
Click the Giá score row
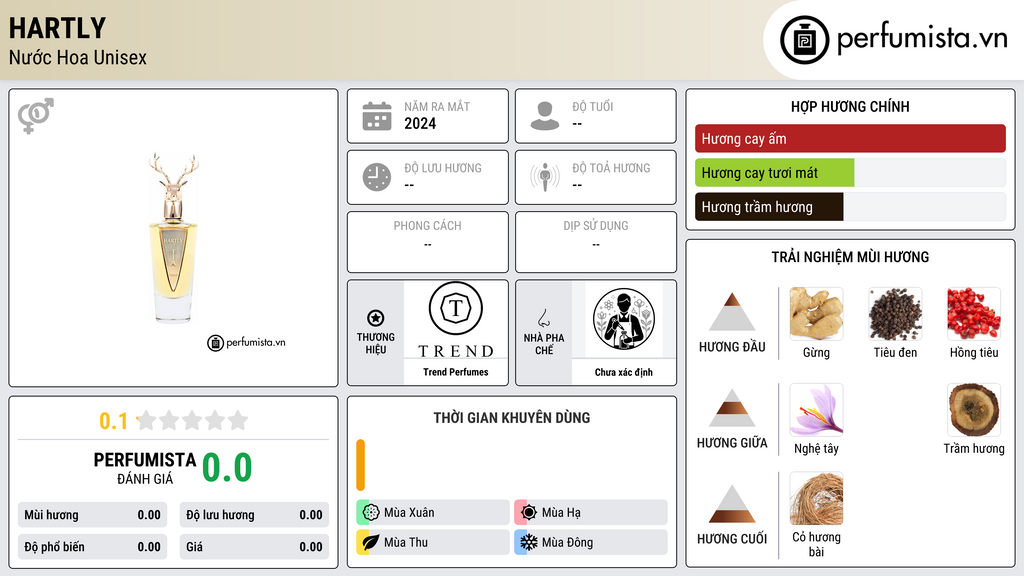254,547
